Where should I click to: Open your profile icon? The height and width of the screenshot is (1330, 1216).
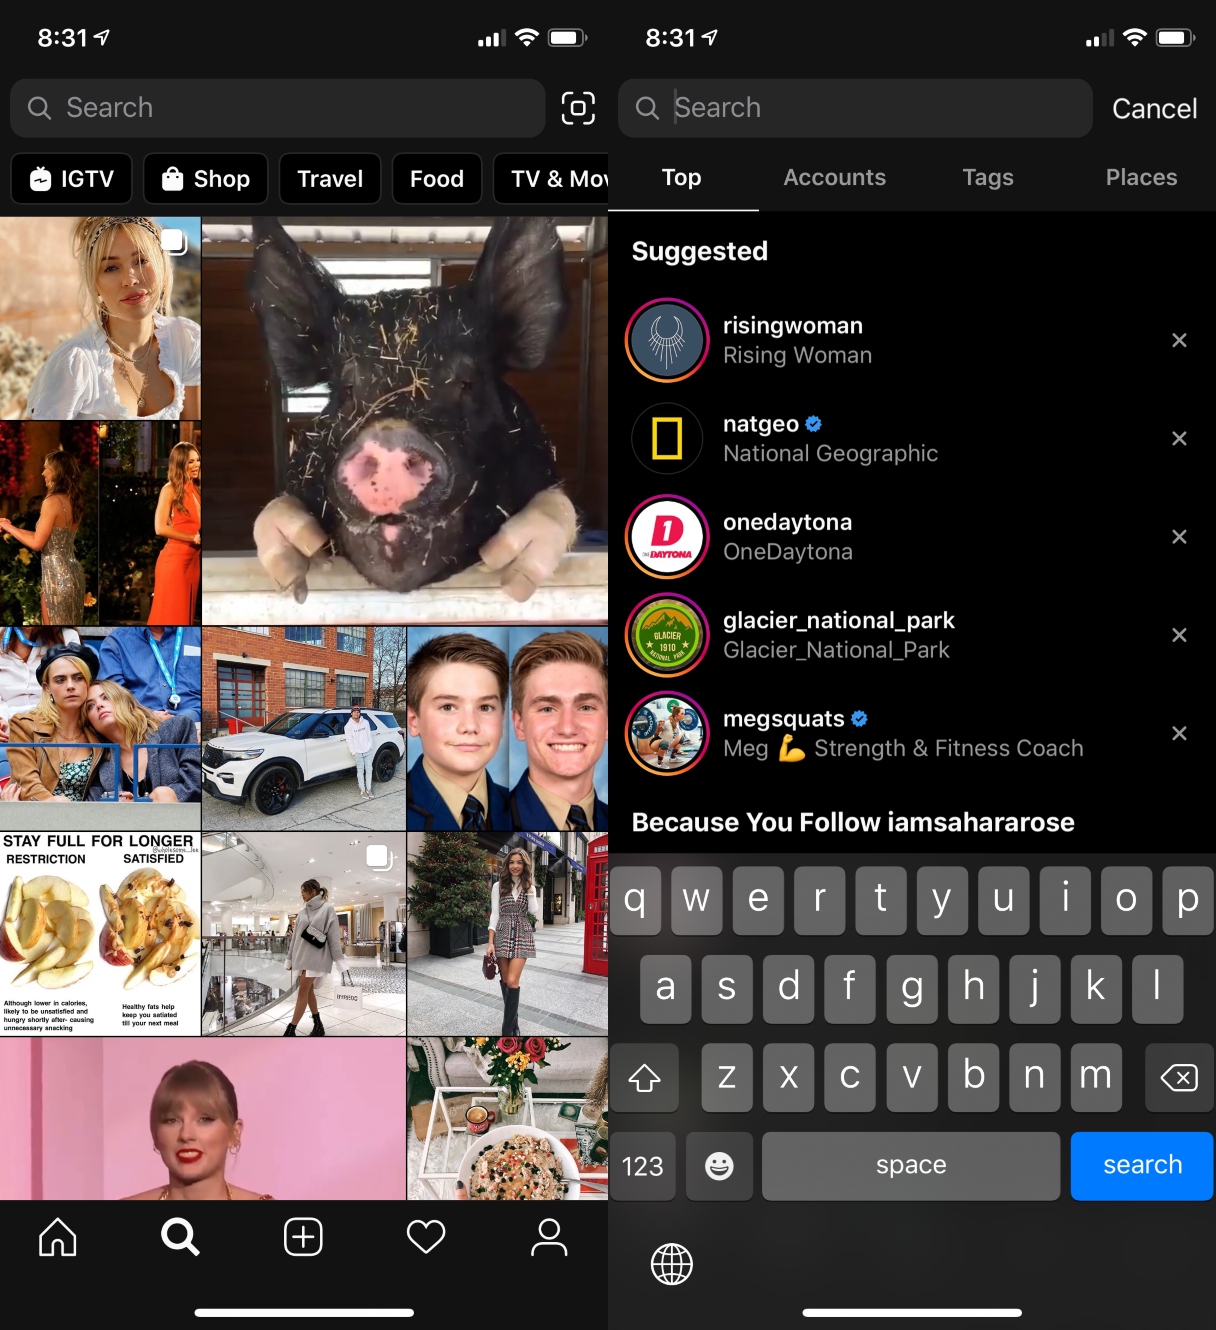click(x=549, y=1237)
